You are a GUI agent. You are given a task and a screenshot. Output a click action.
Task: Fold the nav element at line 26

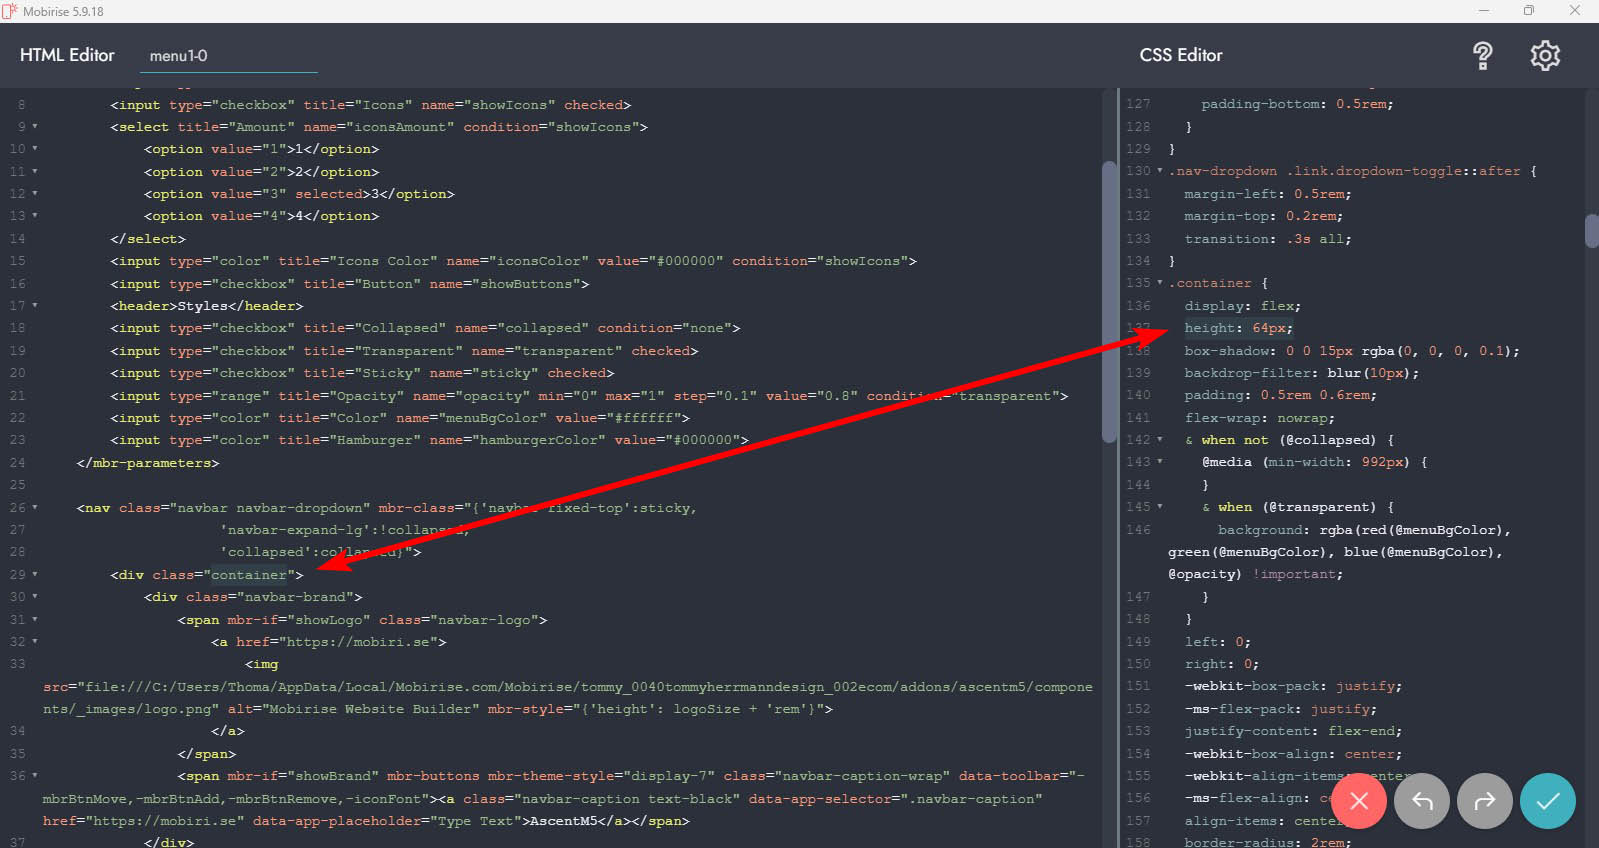35,508
